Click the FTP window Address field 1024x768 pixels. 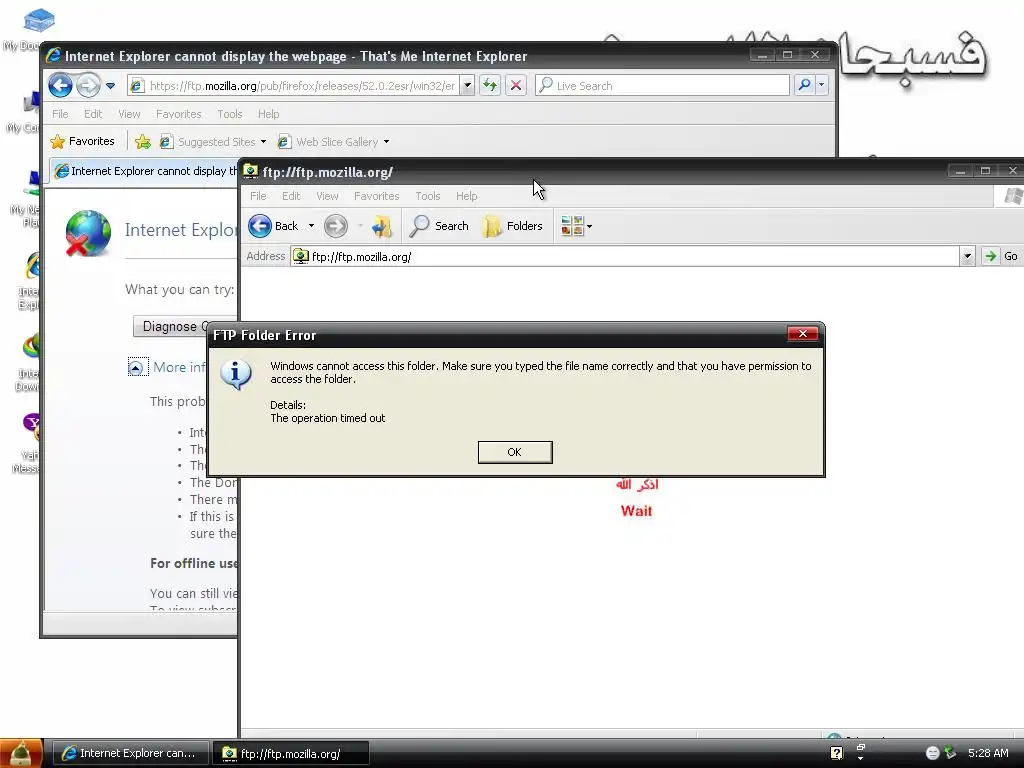click(x=626, y=257)
